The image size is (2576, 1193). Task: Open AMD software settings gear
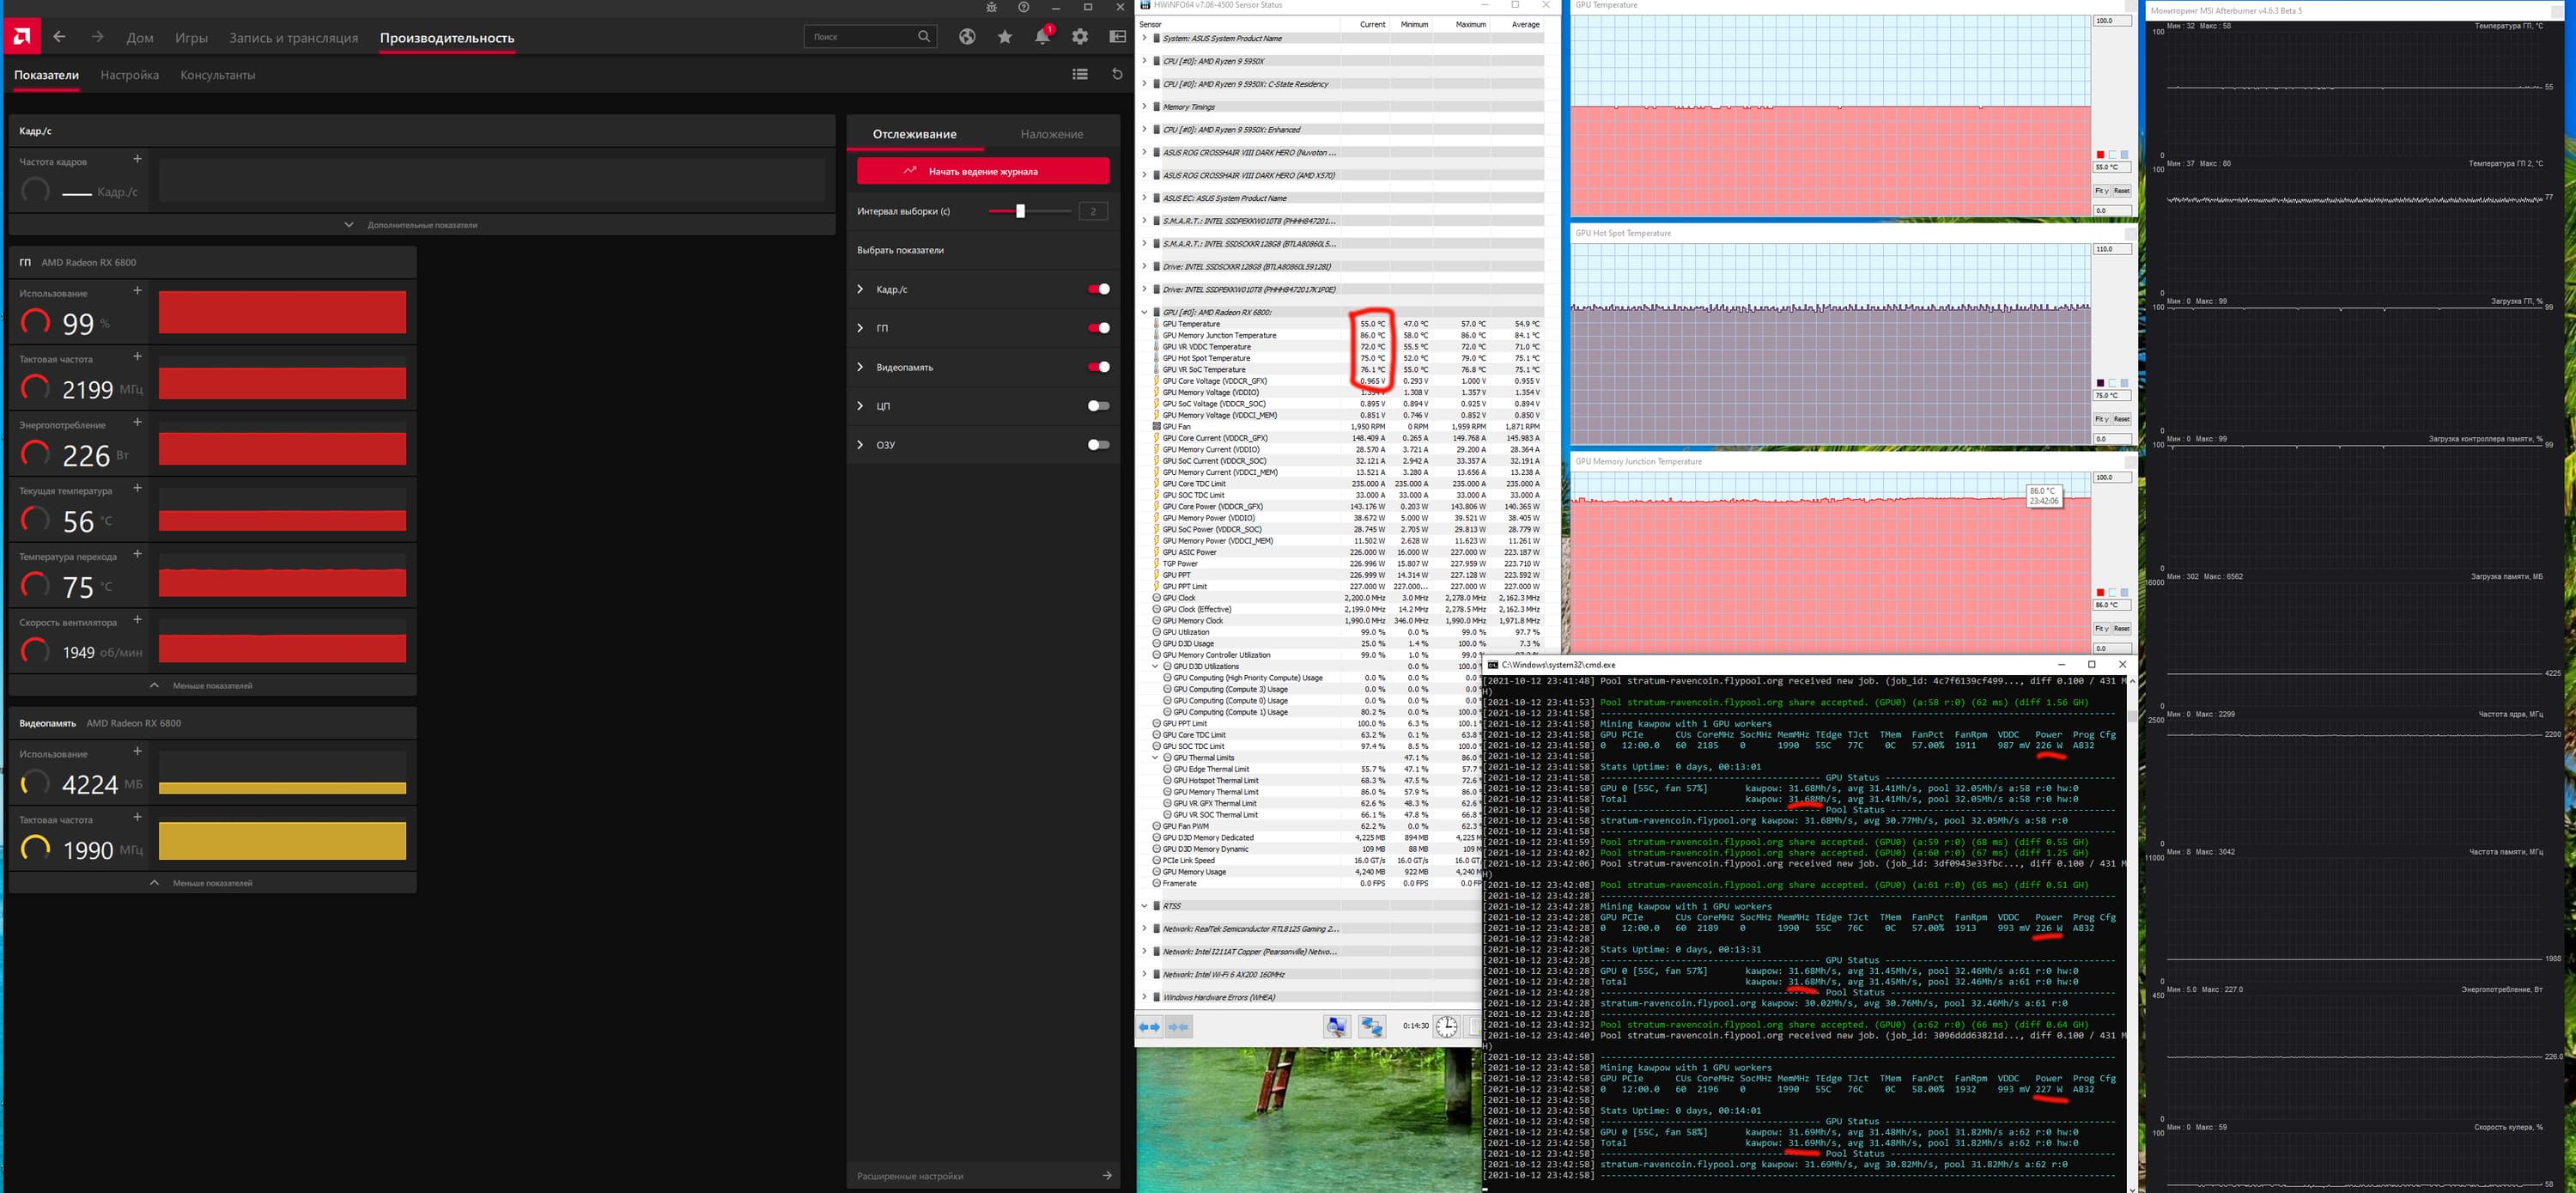[x=1080, y=37]
